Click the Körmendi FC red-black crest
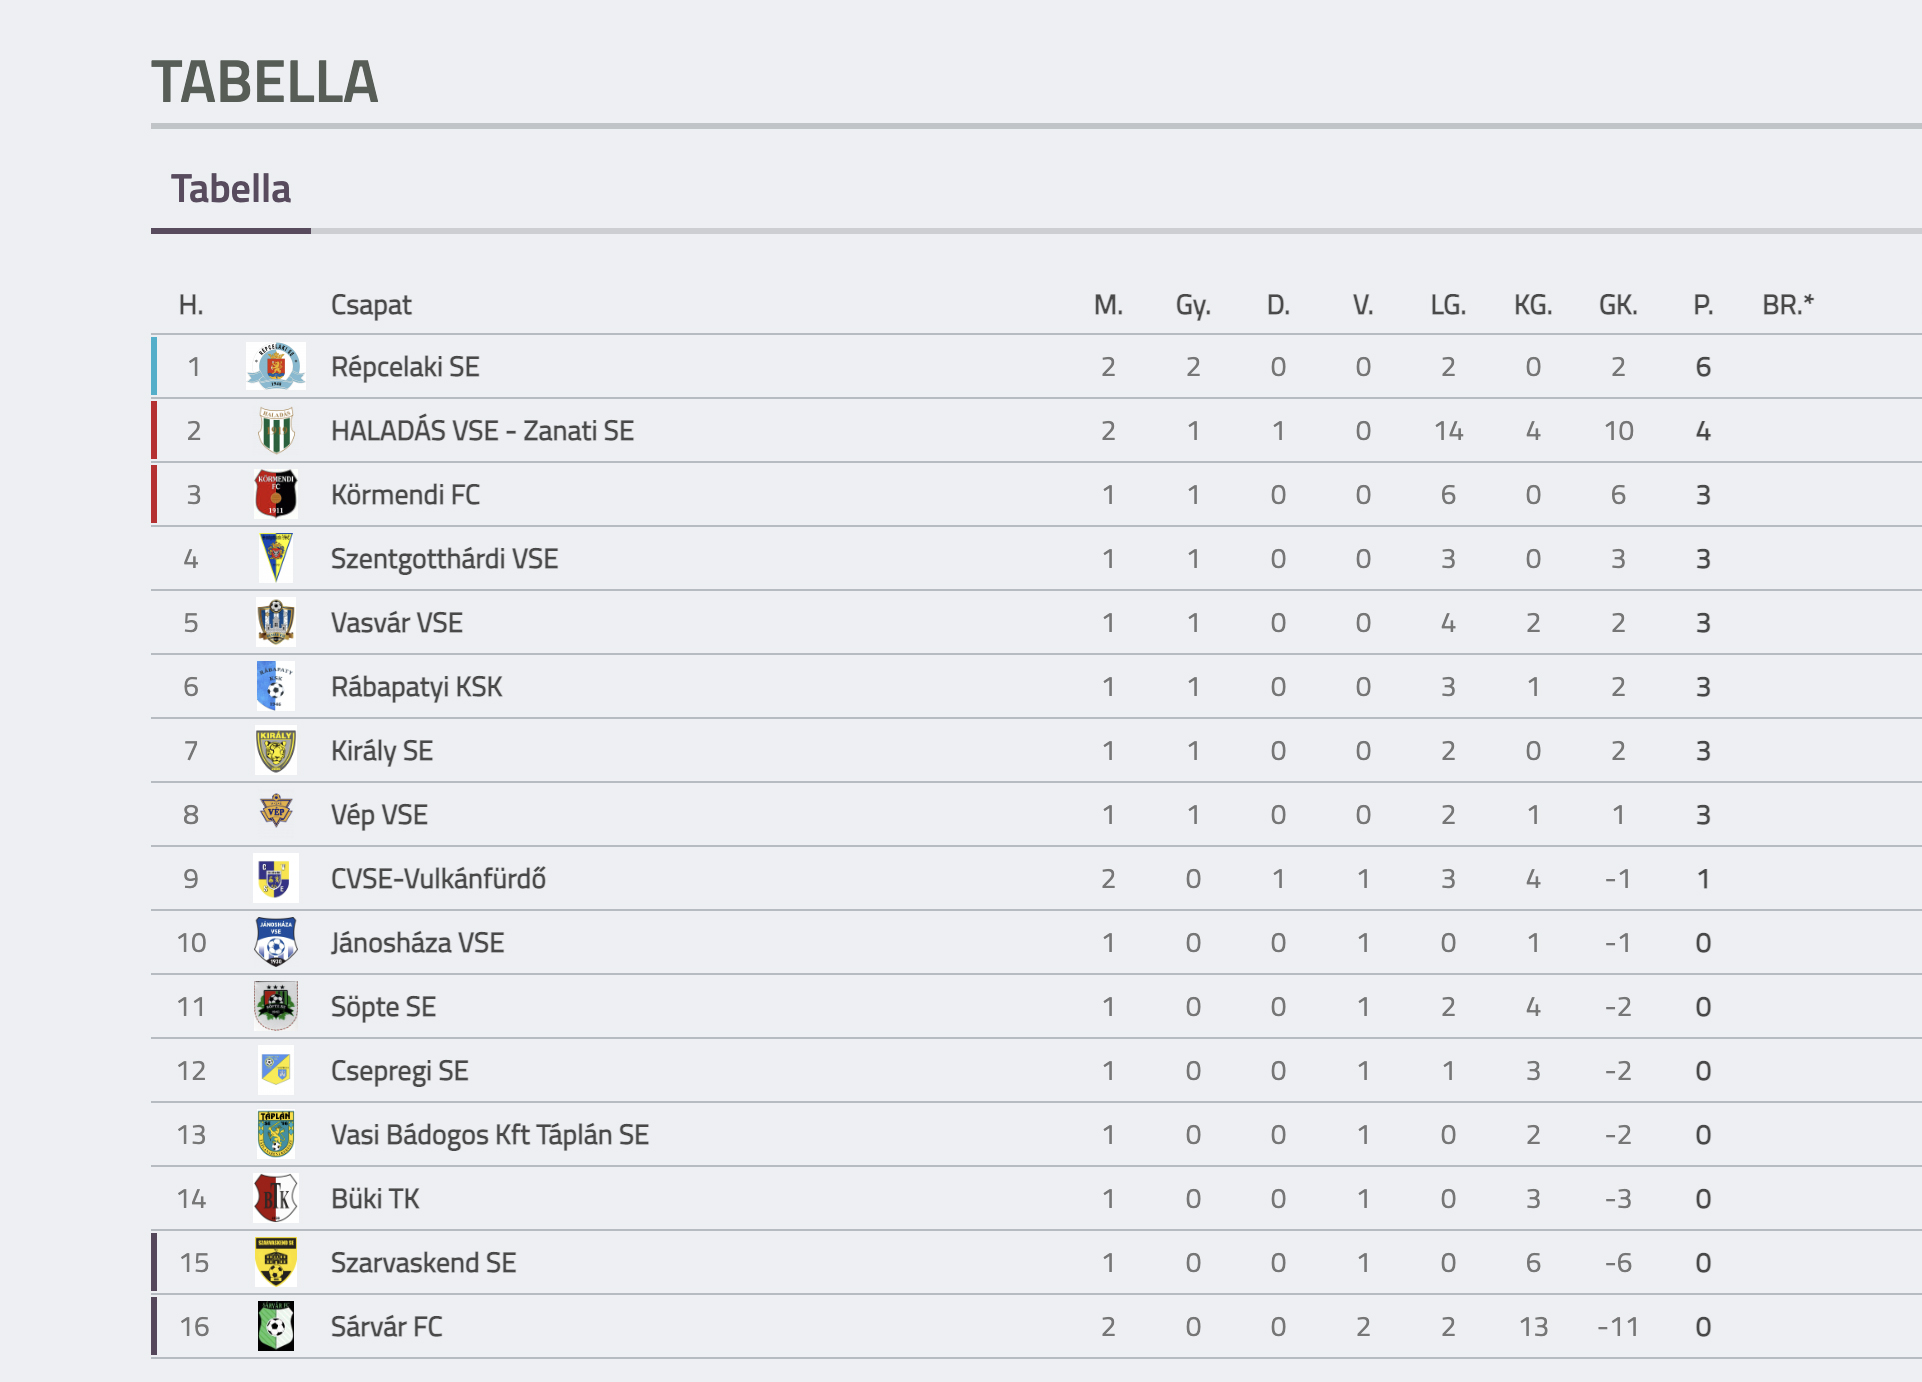The image size is (1922, 1382). [276, 495]
